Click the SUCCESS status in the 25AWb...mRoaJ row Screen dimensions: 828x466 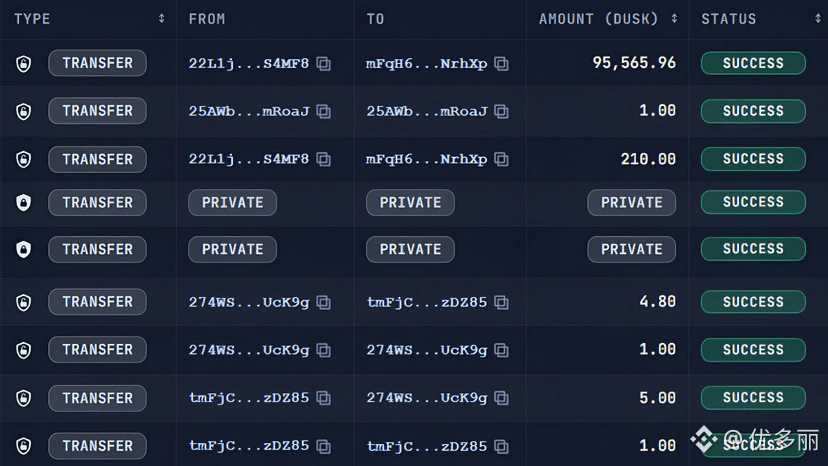(753, 111)
